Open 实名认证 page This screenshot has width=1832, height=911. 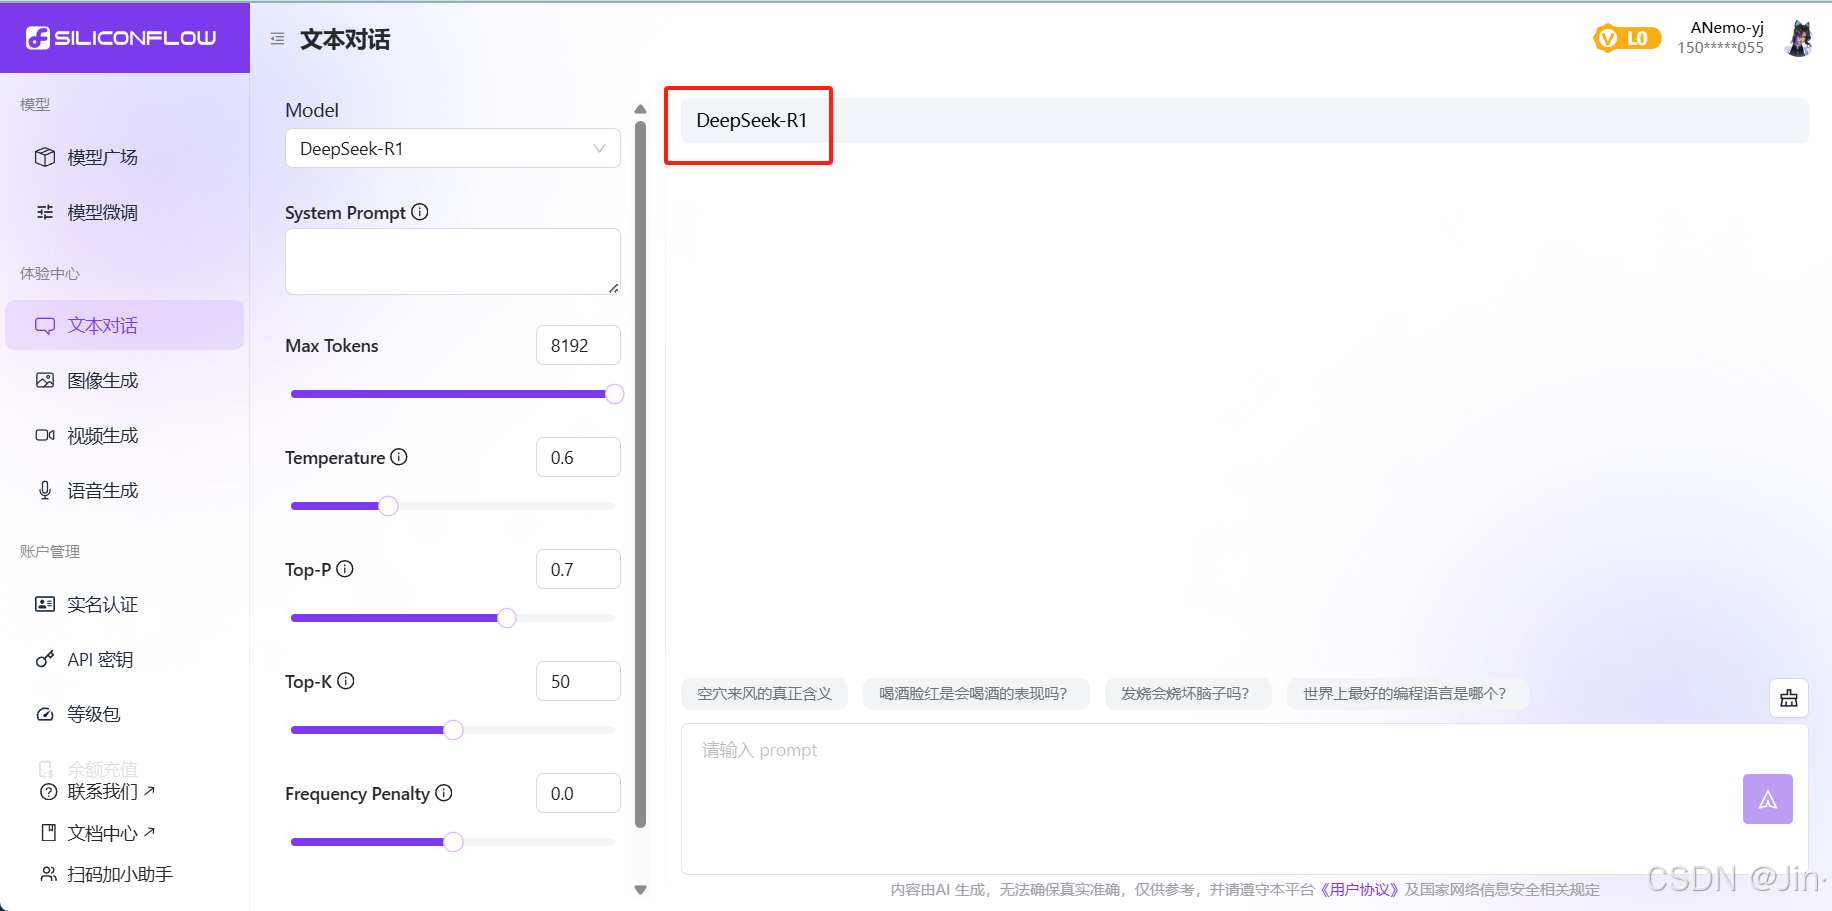click(124, 604)
